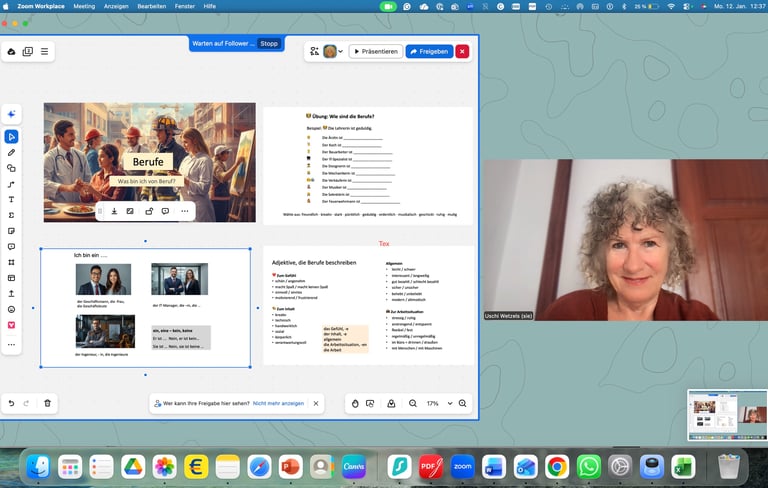The width and height of the screenshot is (768, 488).
Task: Open Google Chrome from the dock
Action: [x=556, y=467]
